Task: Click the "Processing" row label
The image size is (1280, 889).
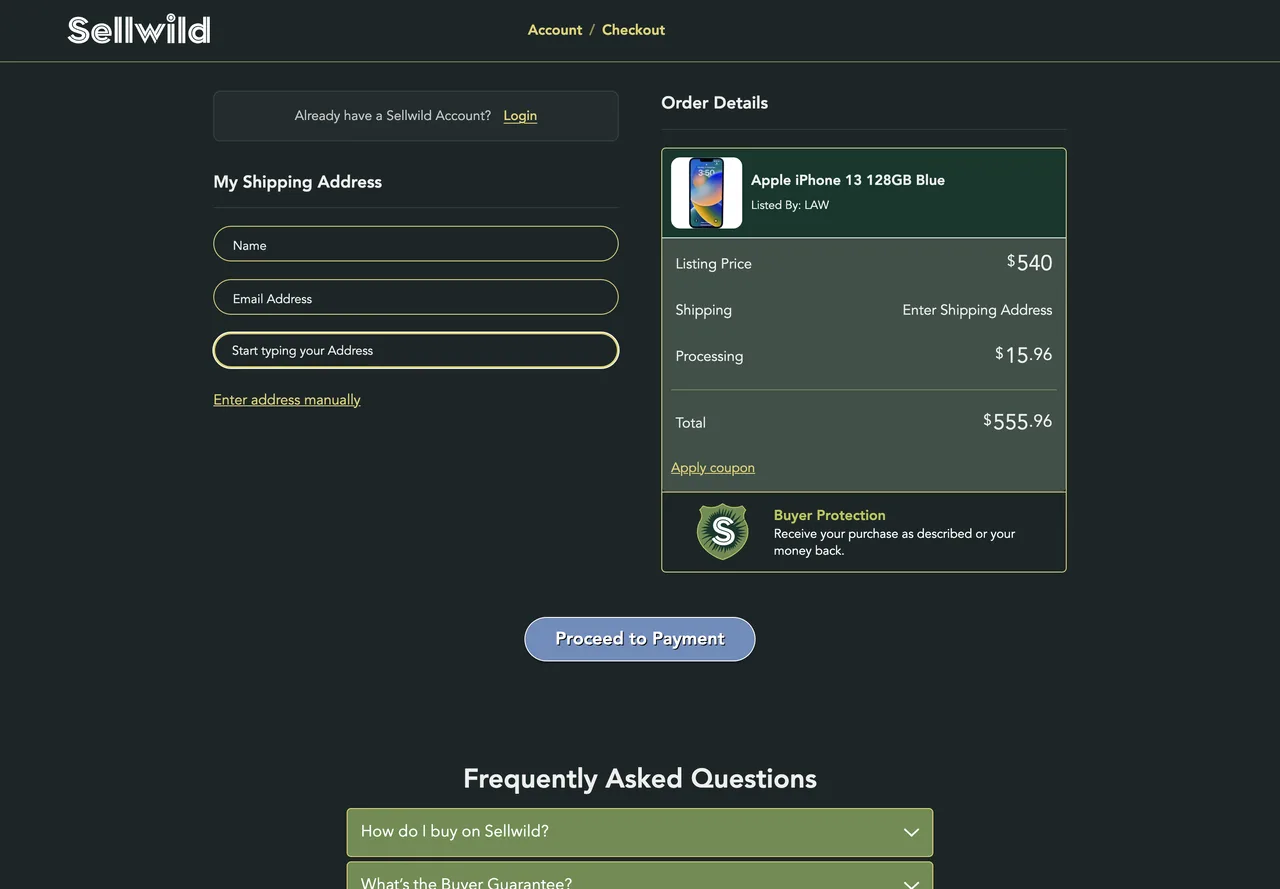Action: 709,356
